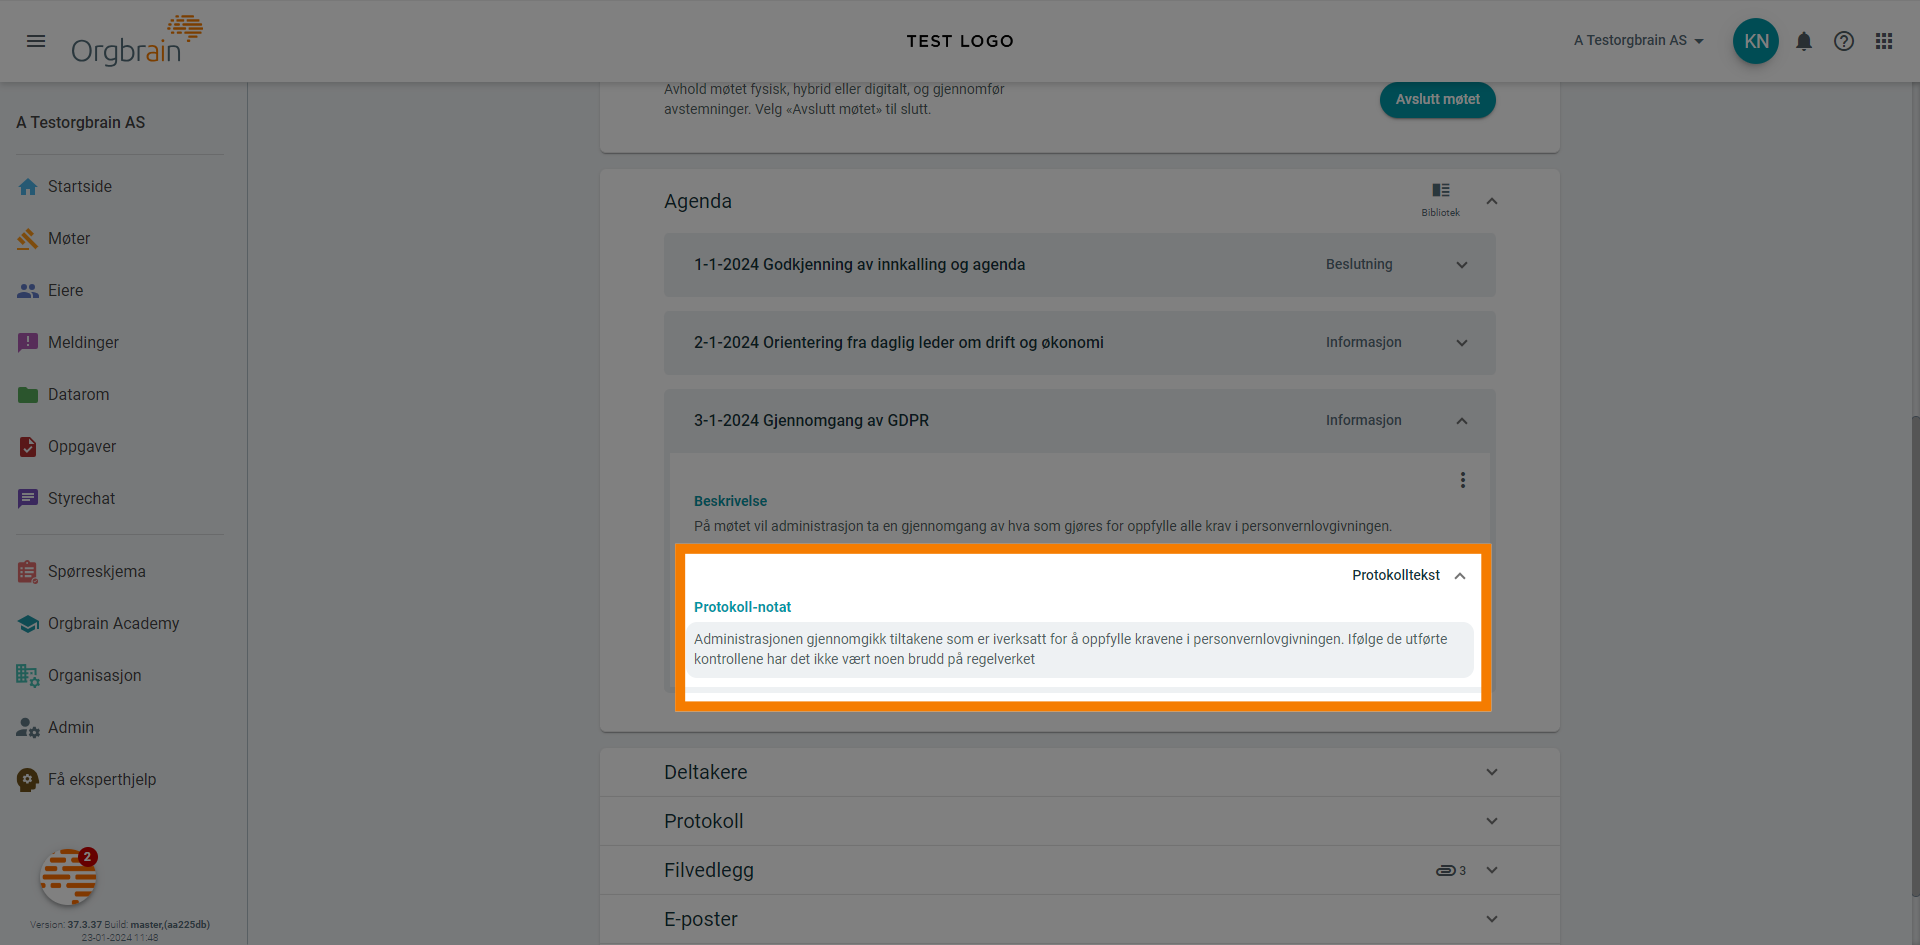The image size is (1920, 945).
Task: Open the apps grid icon
Action: point(1884,41)
